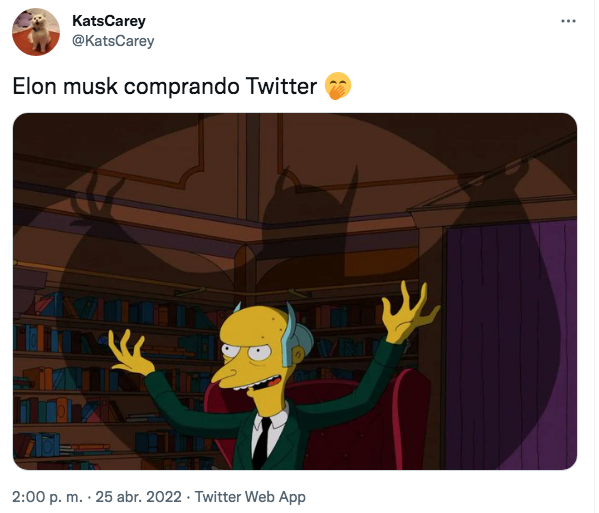599x513 pixels.
Task: Open the KatsCarey display name profile link
Action: (109, 21)
